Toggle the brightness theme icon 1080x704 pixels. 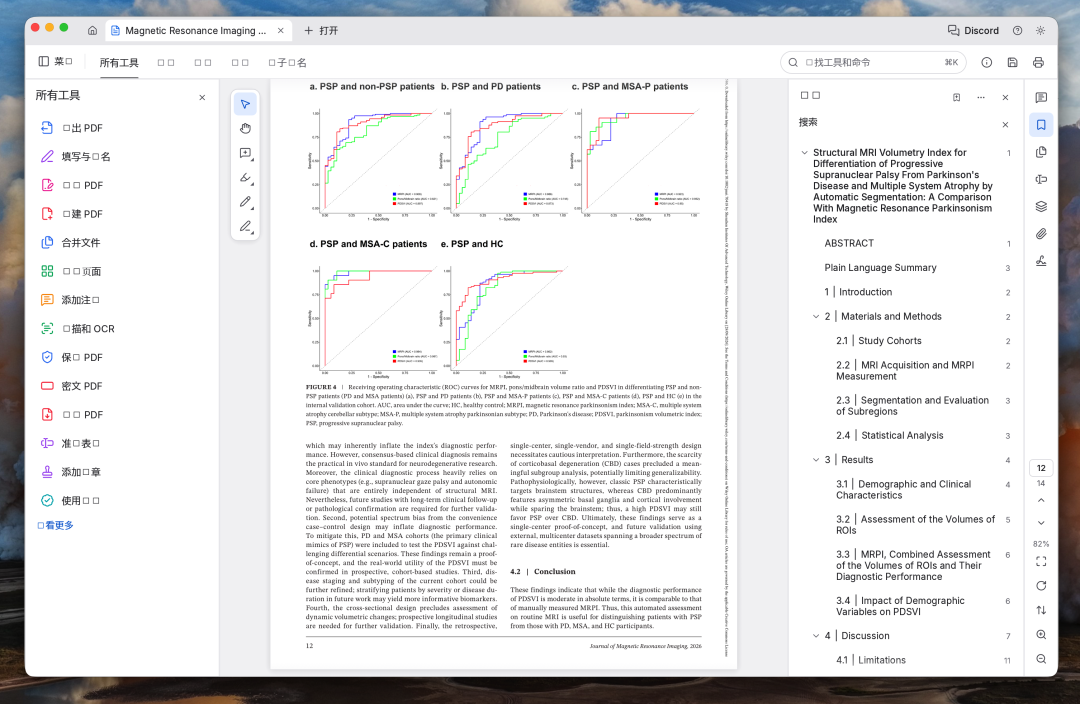coord(1041,30)
